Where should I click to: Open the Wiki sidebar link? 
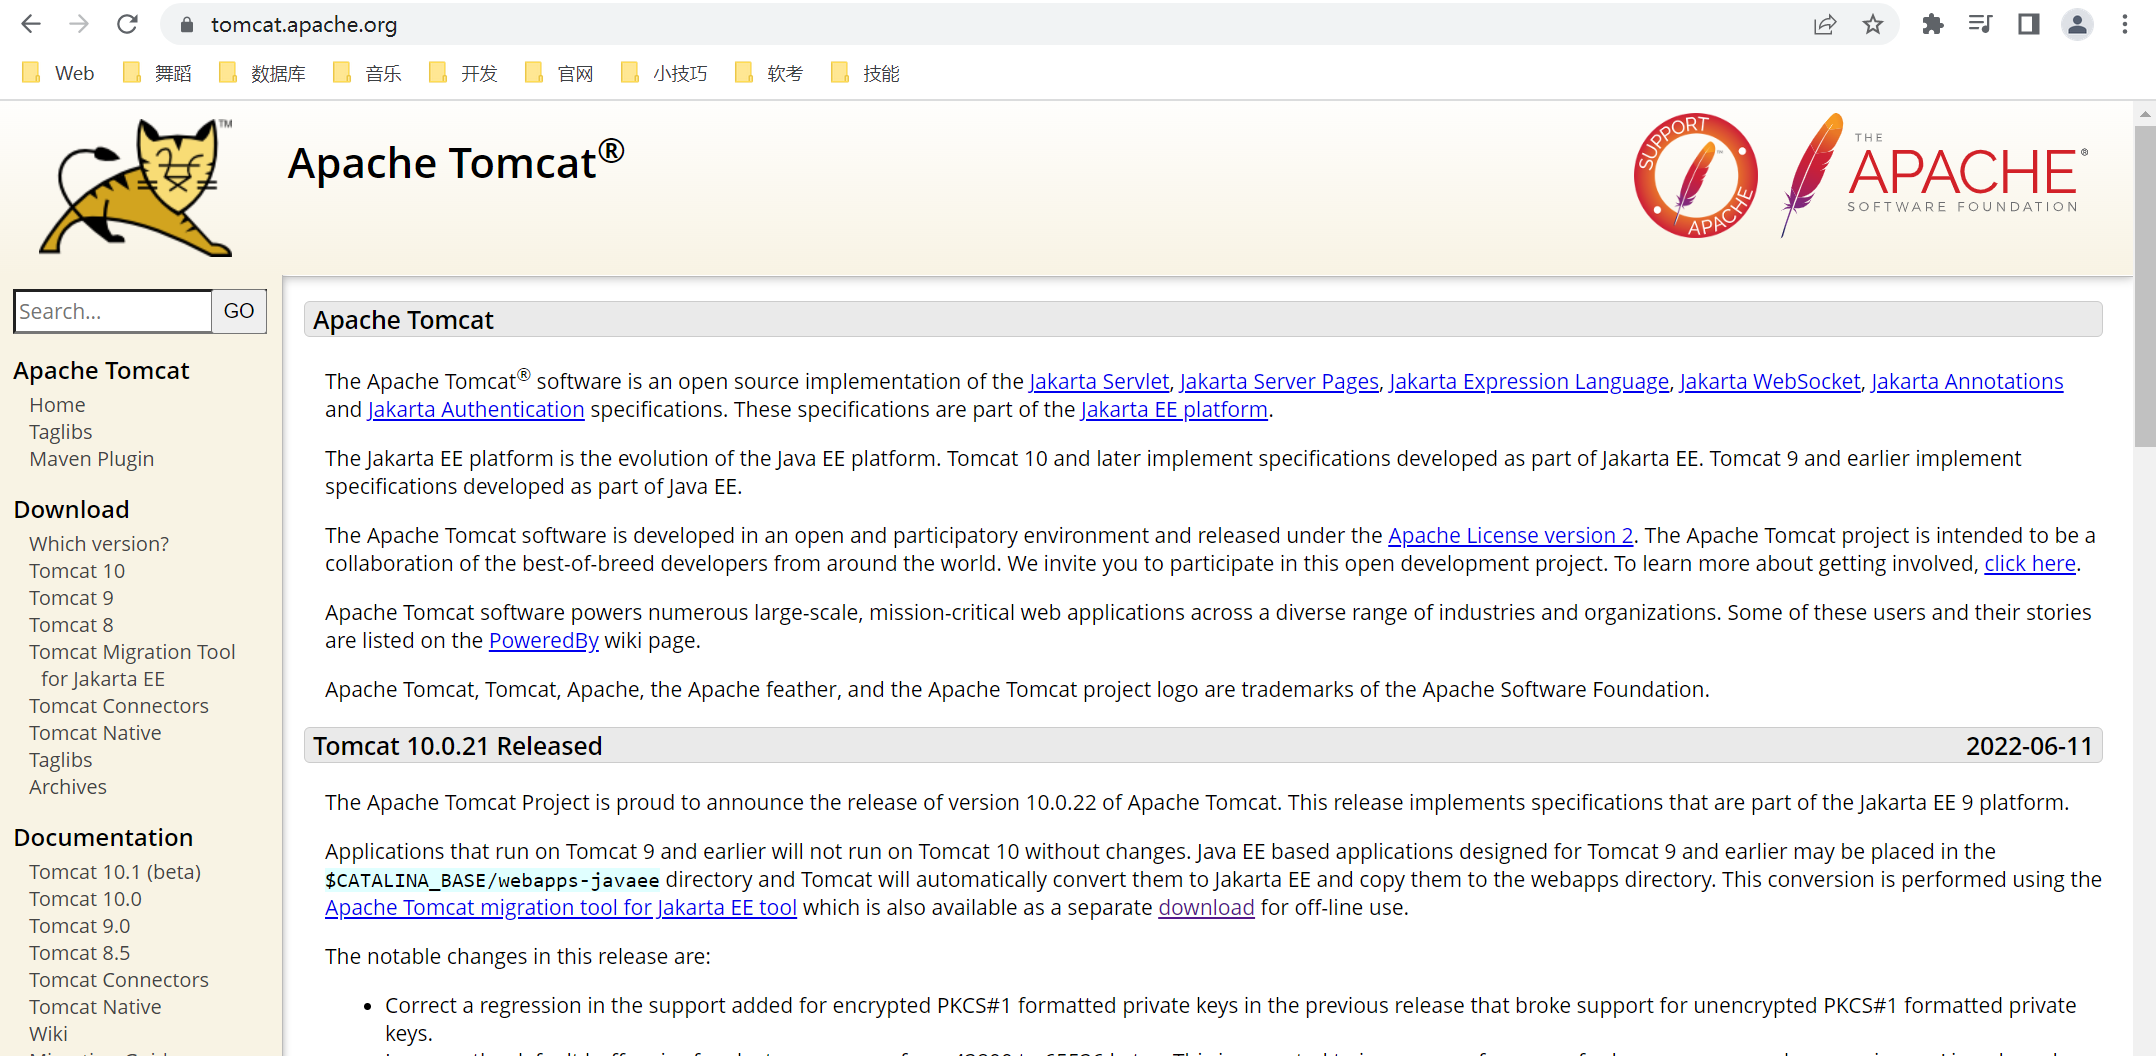click(48, 1034)
